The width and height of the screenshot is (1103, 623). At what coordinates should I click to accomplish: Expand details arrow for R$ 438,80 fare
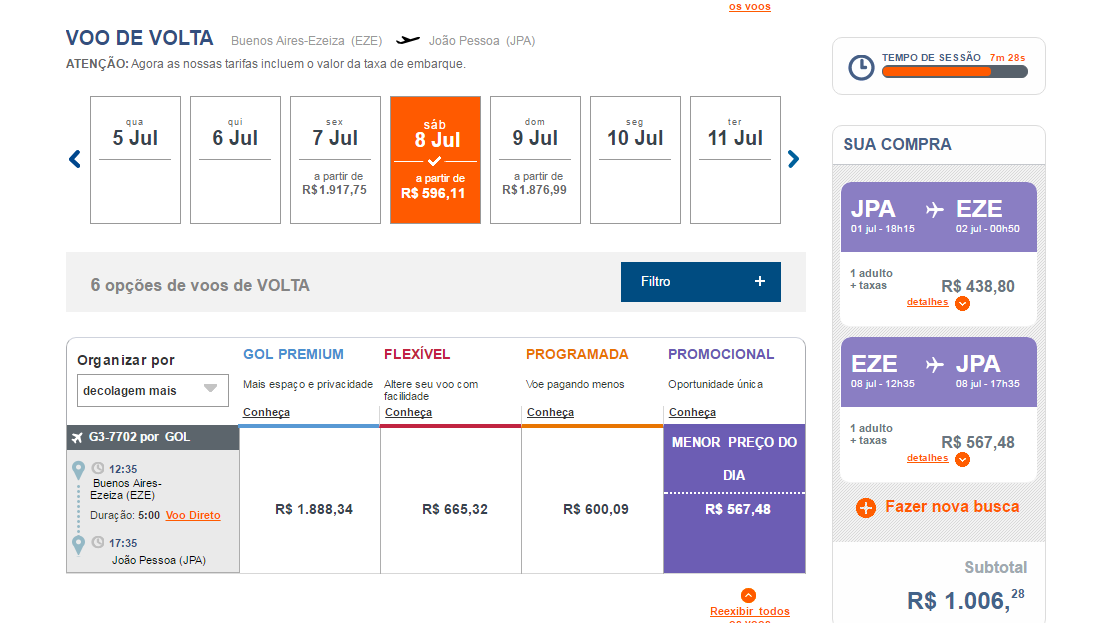[962, 303]
